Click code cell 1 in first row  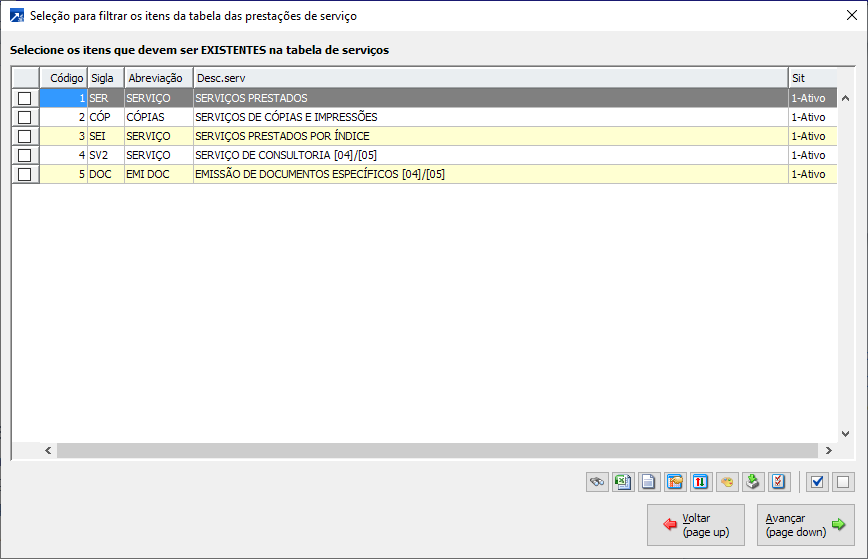pyautogui.click(x=63, y=98)
